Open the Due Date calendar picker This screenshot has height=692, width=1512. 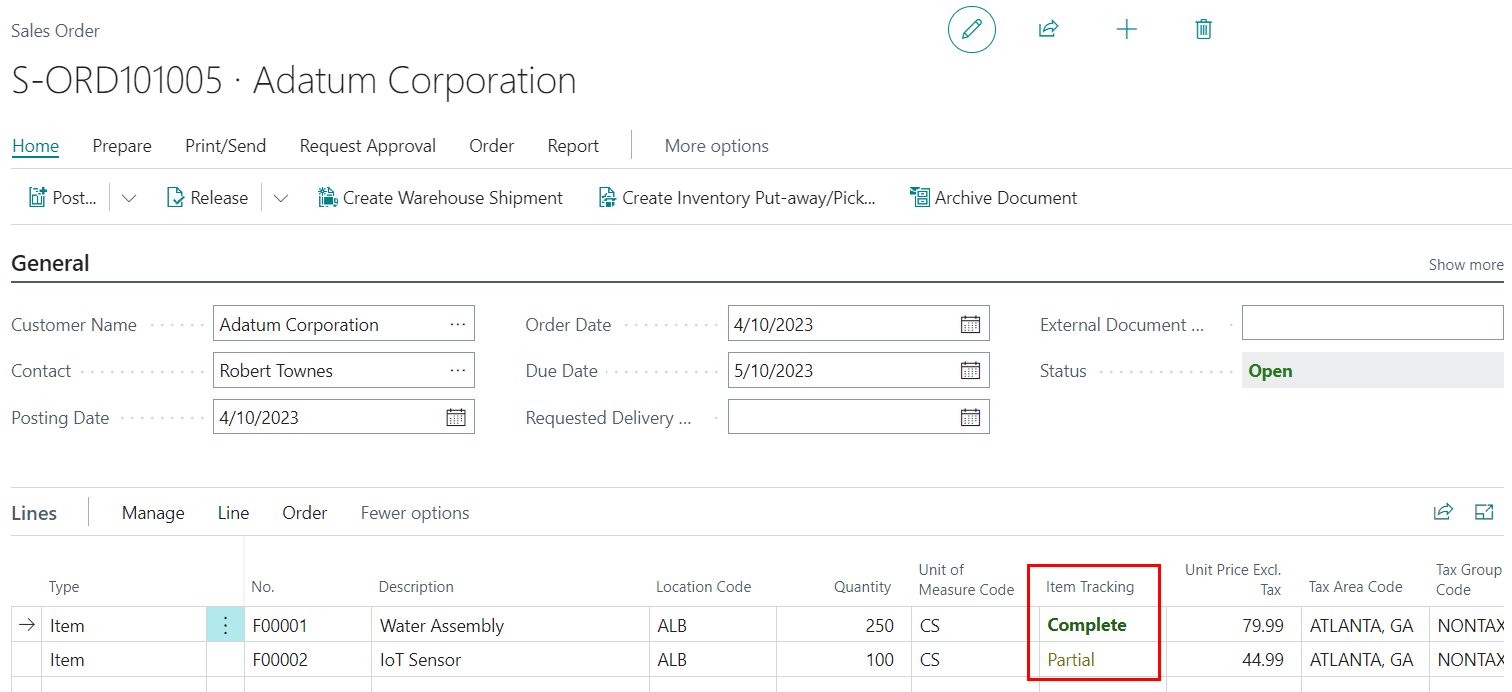[970, 370]
